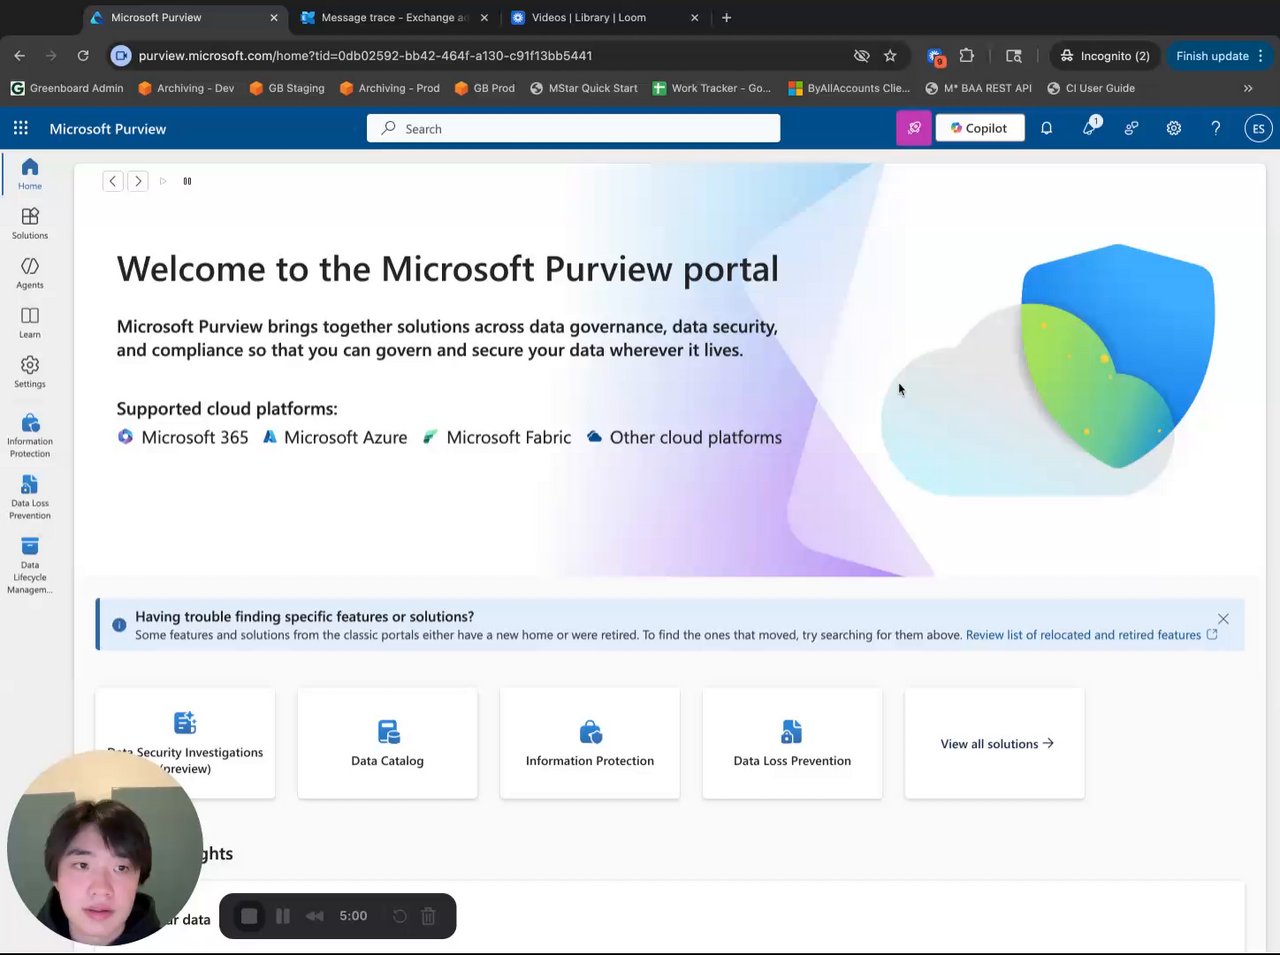Screen dimensions: 1280x955
Task: Click Finish update button
Action: pyautogui.click(x=1219, y=56)
